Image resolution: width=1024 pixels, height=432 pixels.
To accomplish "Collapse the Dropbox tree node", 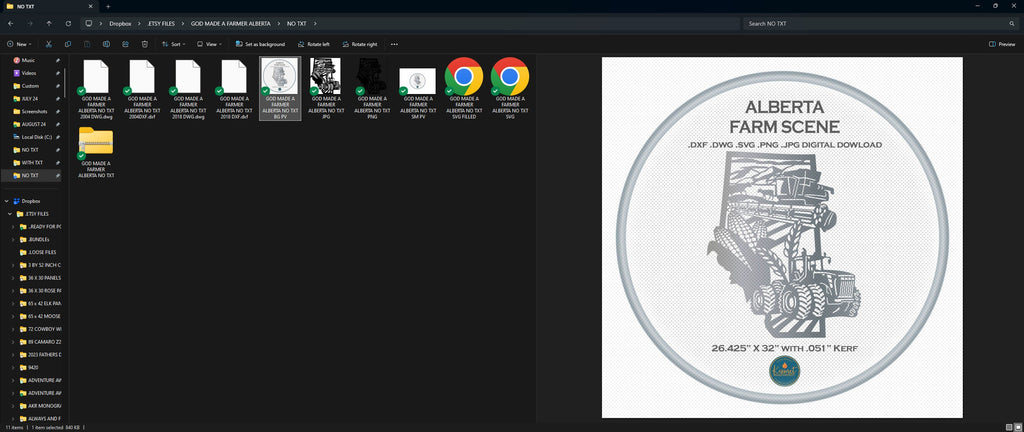I will (x=6, y=201).
